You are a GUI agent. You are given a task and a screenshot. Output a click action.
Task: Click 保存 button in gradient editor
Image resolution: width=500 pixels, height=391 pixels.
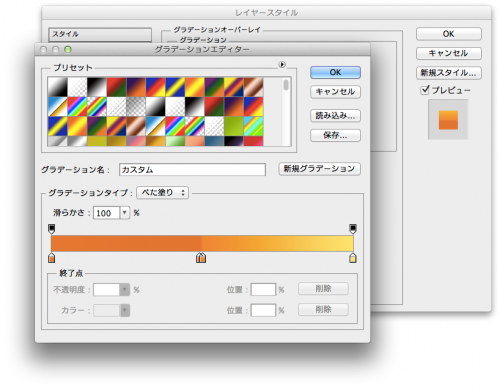(x=335, y=135)
